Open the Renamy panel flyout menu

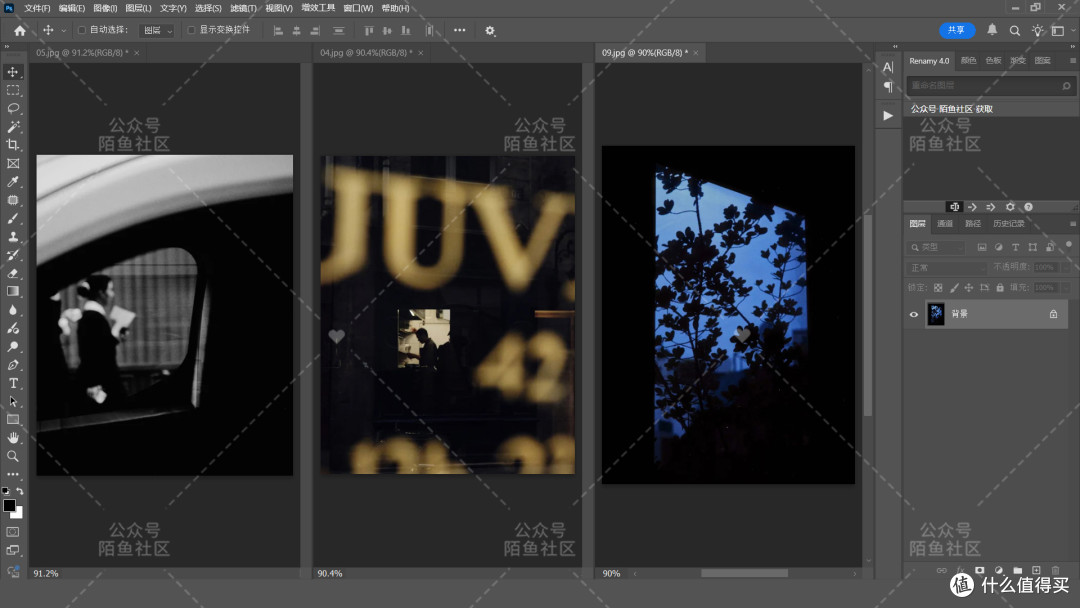(1072, 61)
